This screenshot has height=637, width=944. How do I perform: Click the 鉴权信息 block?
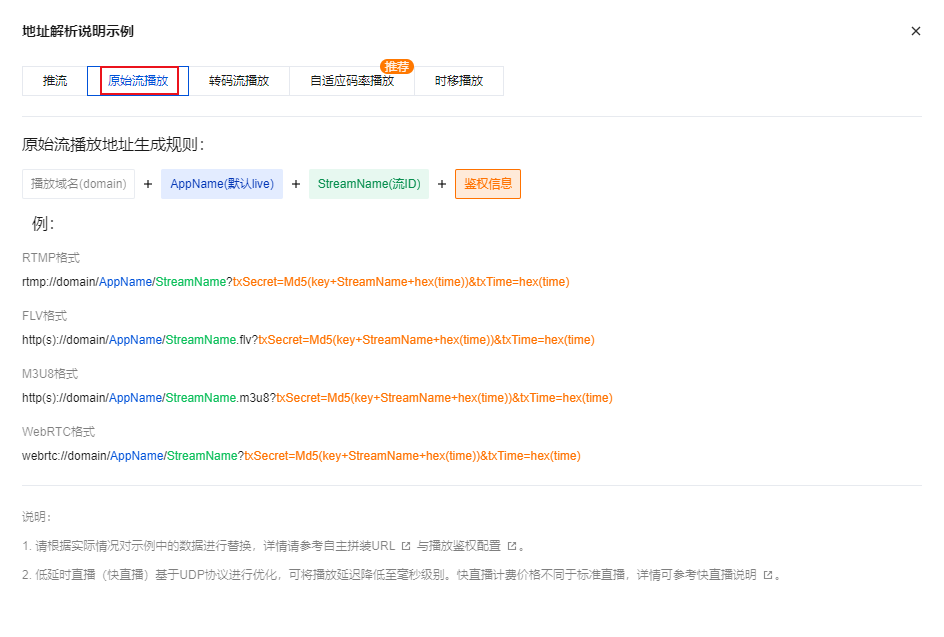[488, 184]
